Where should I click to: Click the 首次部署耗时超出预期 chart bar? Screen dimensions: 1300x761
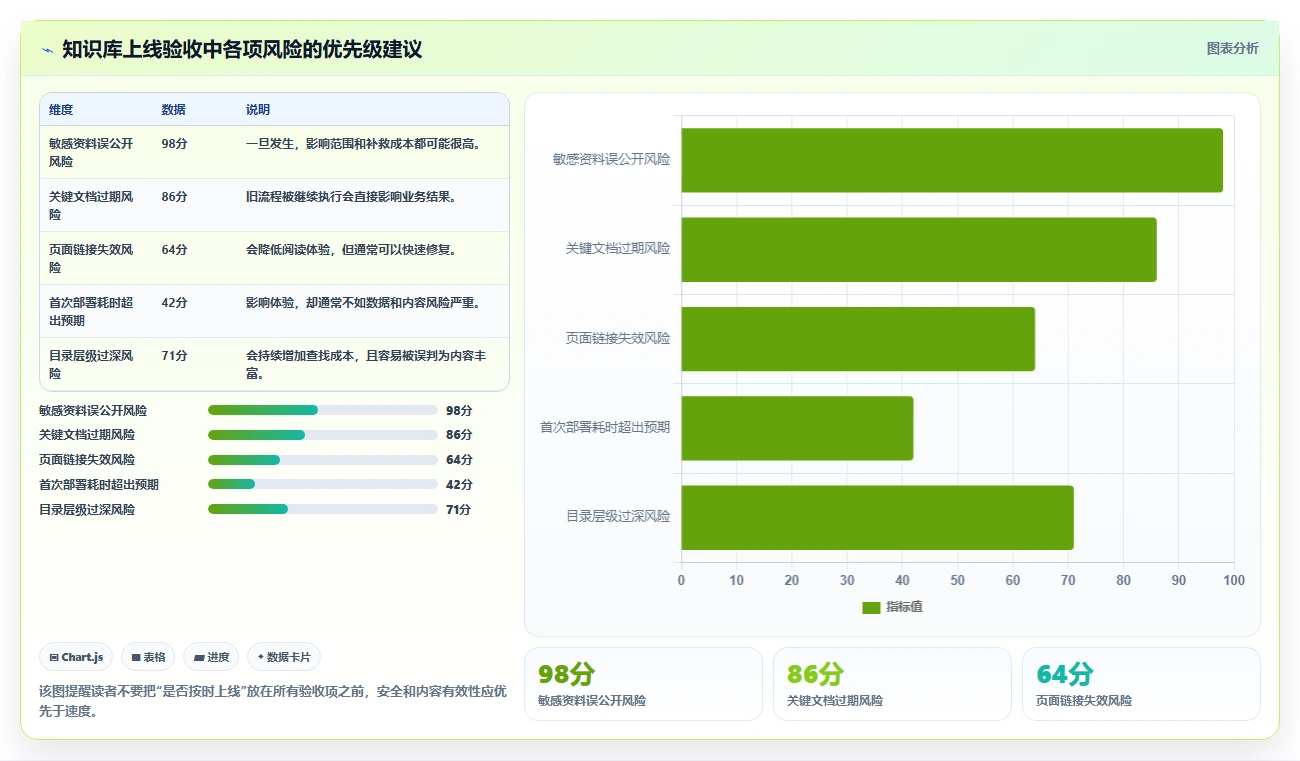(797, 428)
